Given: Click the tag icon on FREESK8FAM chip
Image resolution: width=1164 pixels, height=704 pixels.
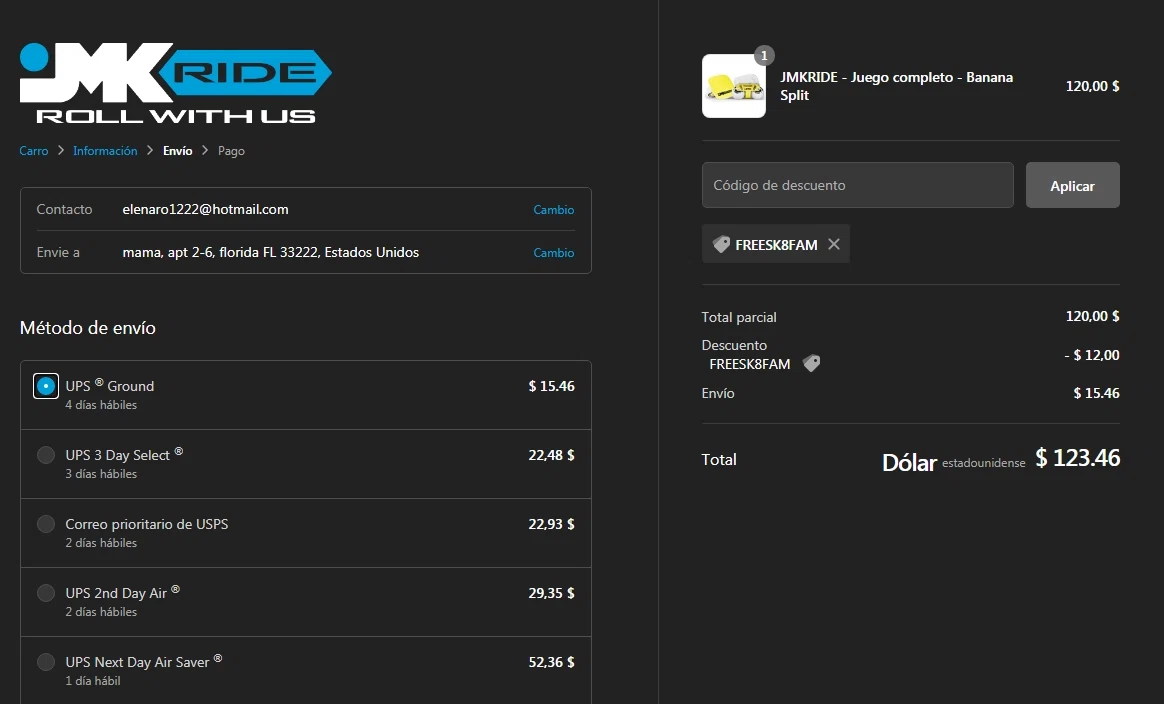Looking at the screenshot, I should coord(721,244).
